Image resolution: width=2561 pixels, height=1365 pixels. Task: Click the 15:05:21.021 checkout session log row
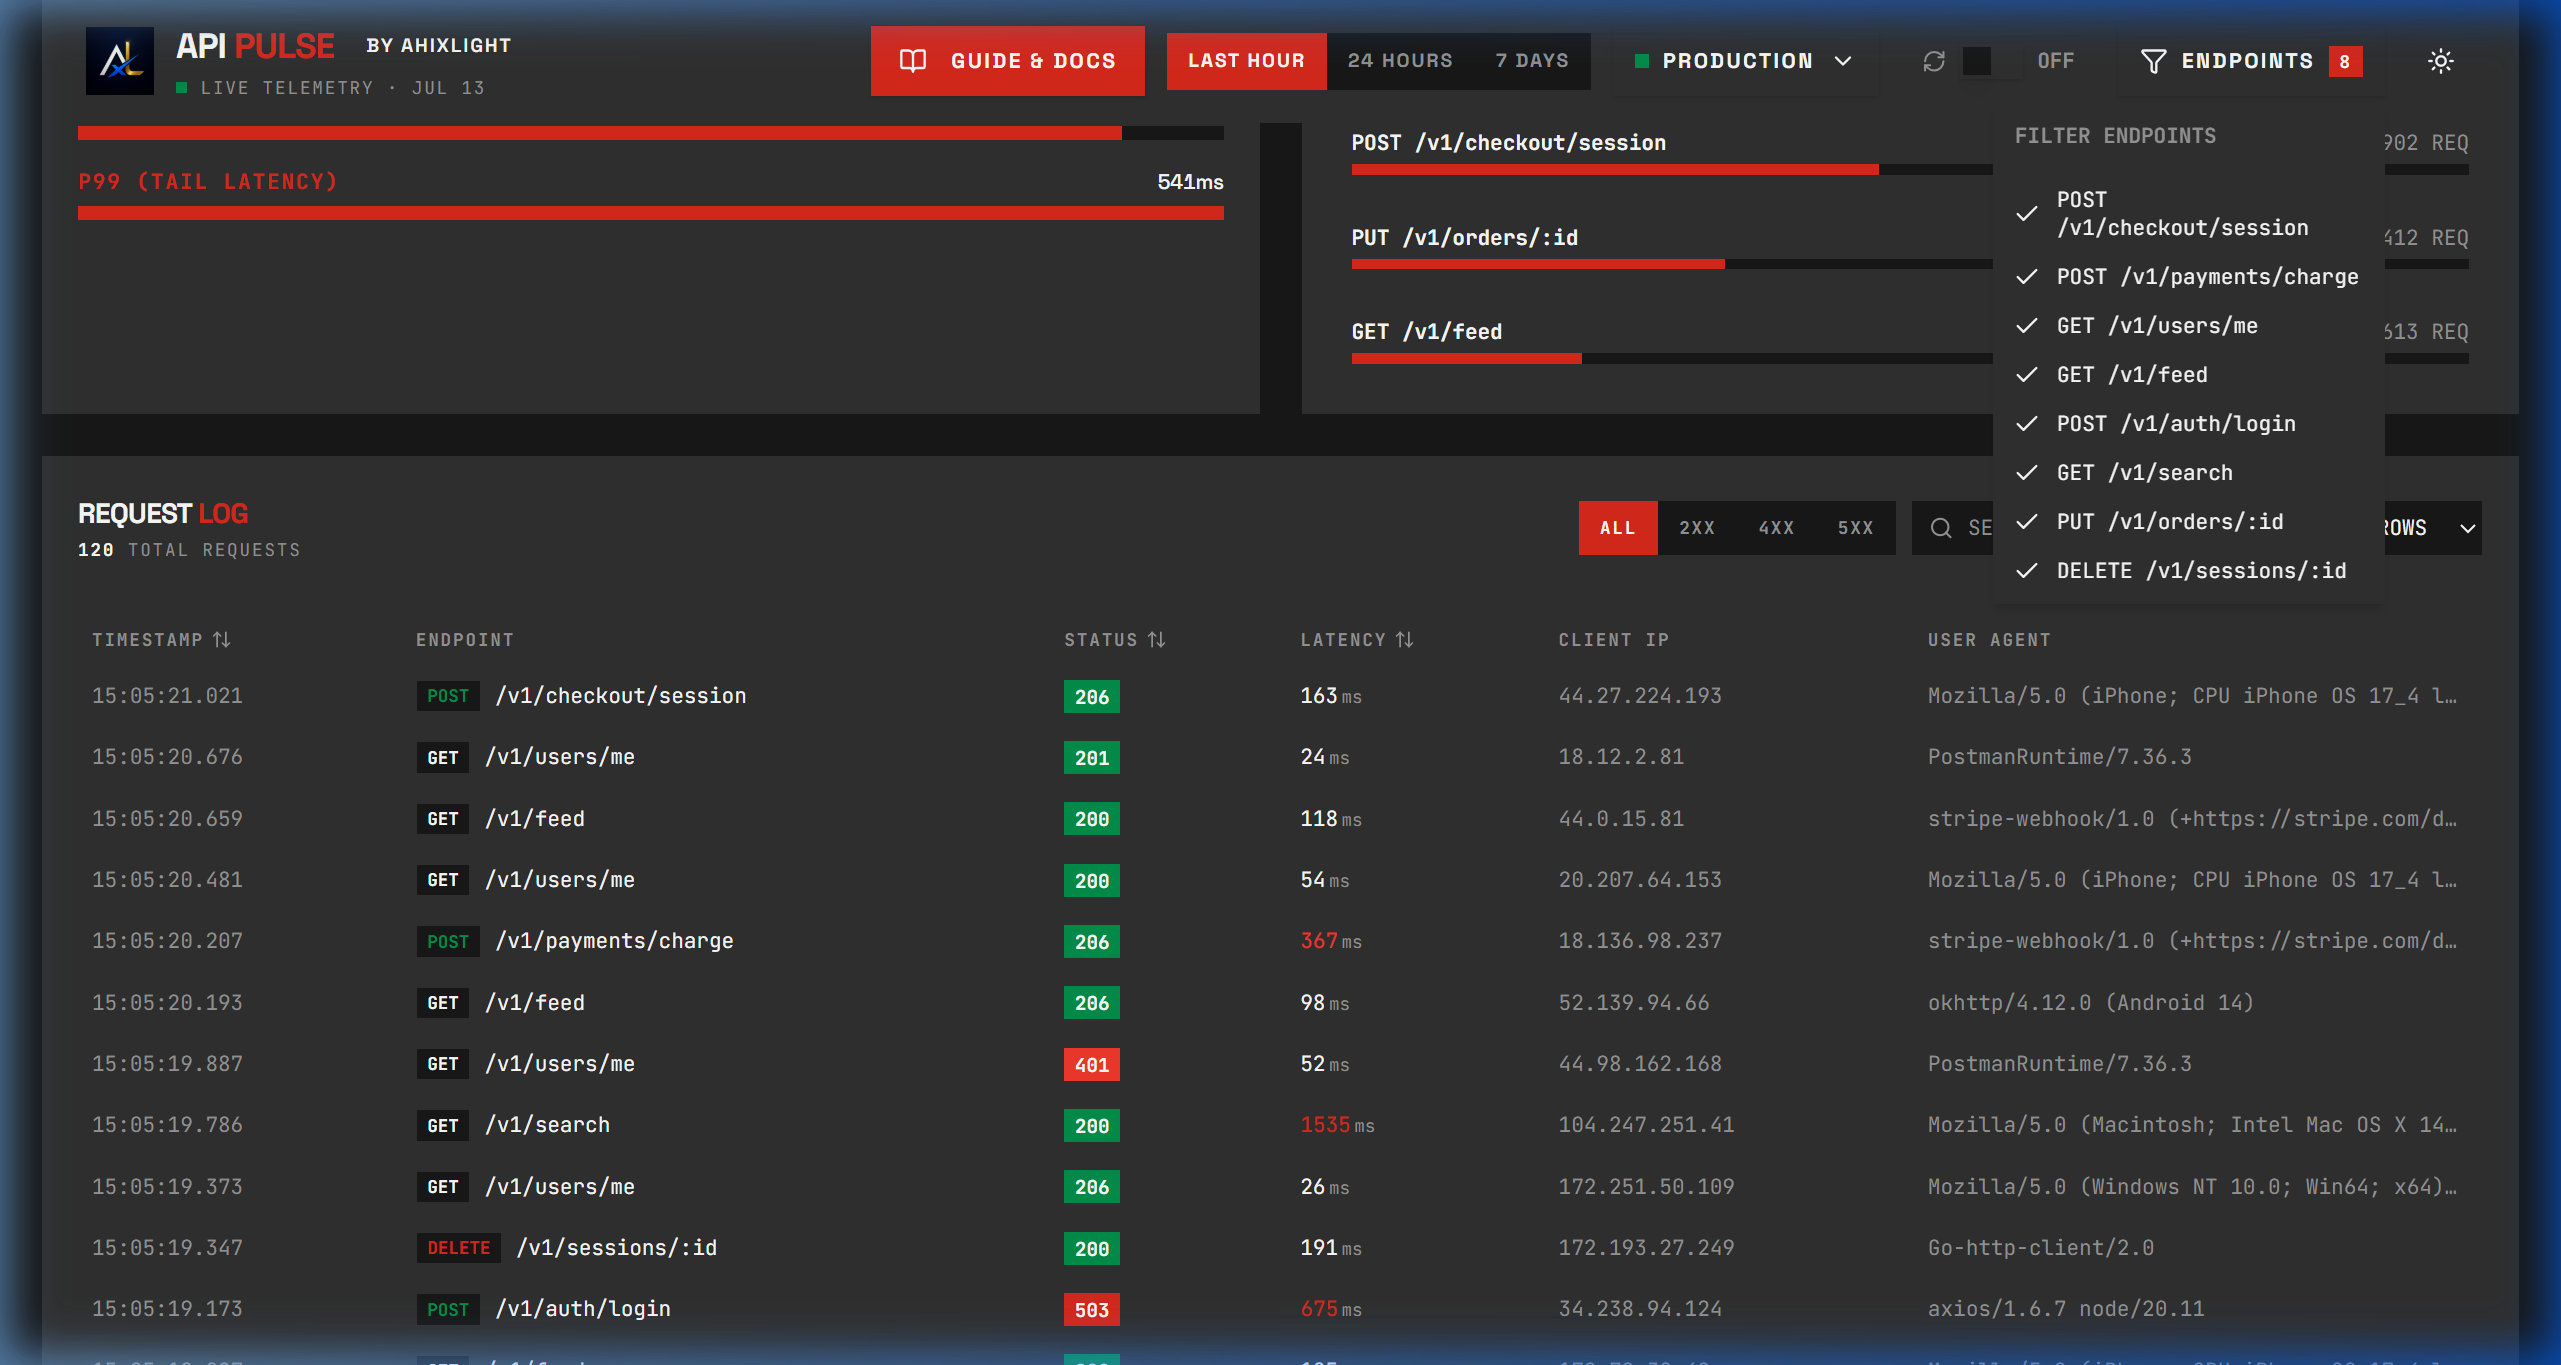tap(1280, 696)
